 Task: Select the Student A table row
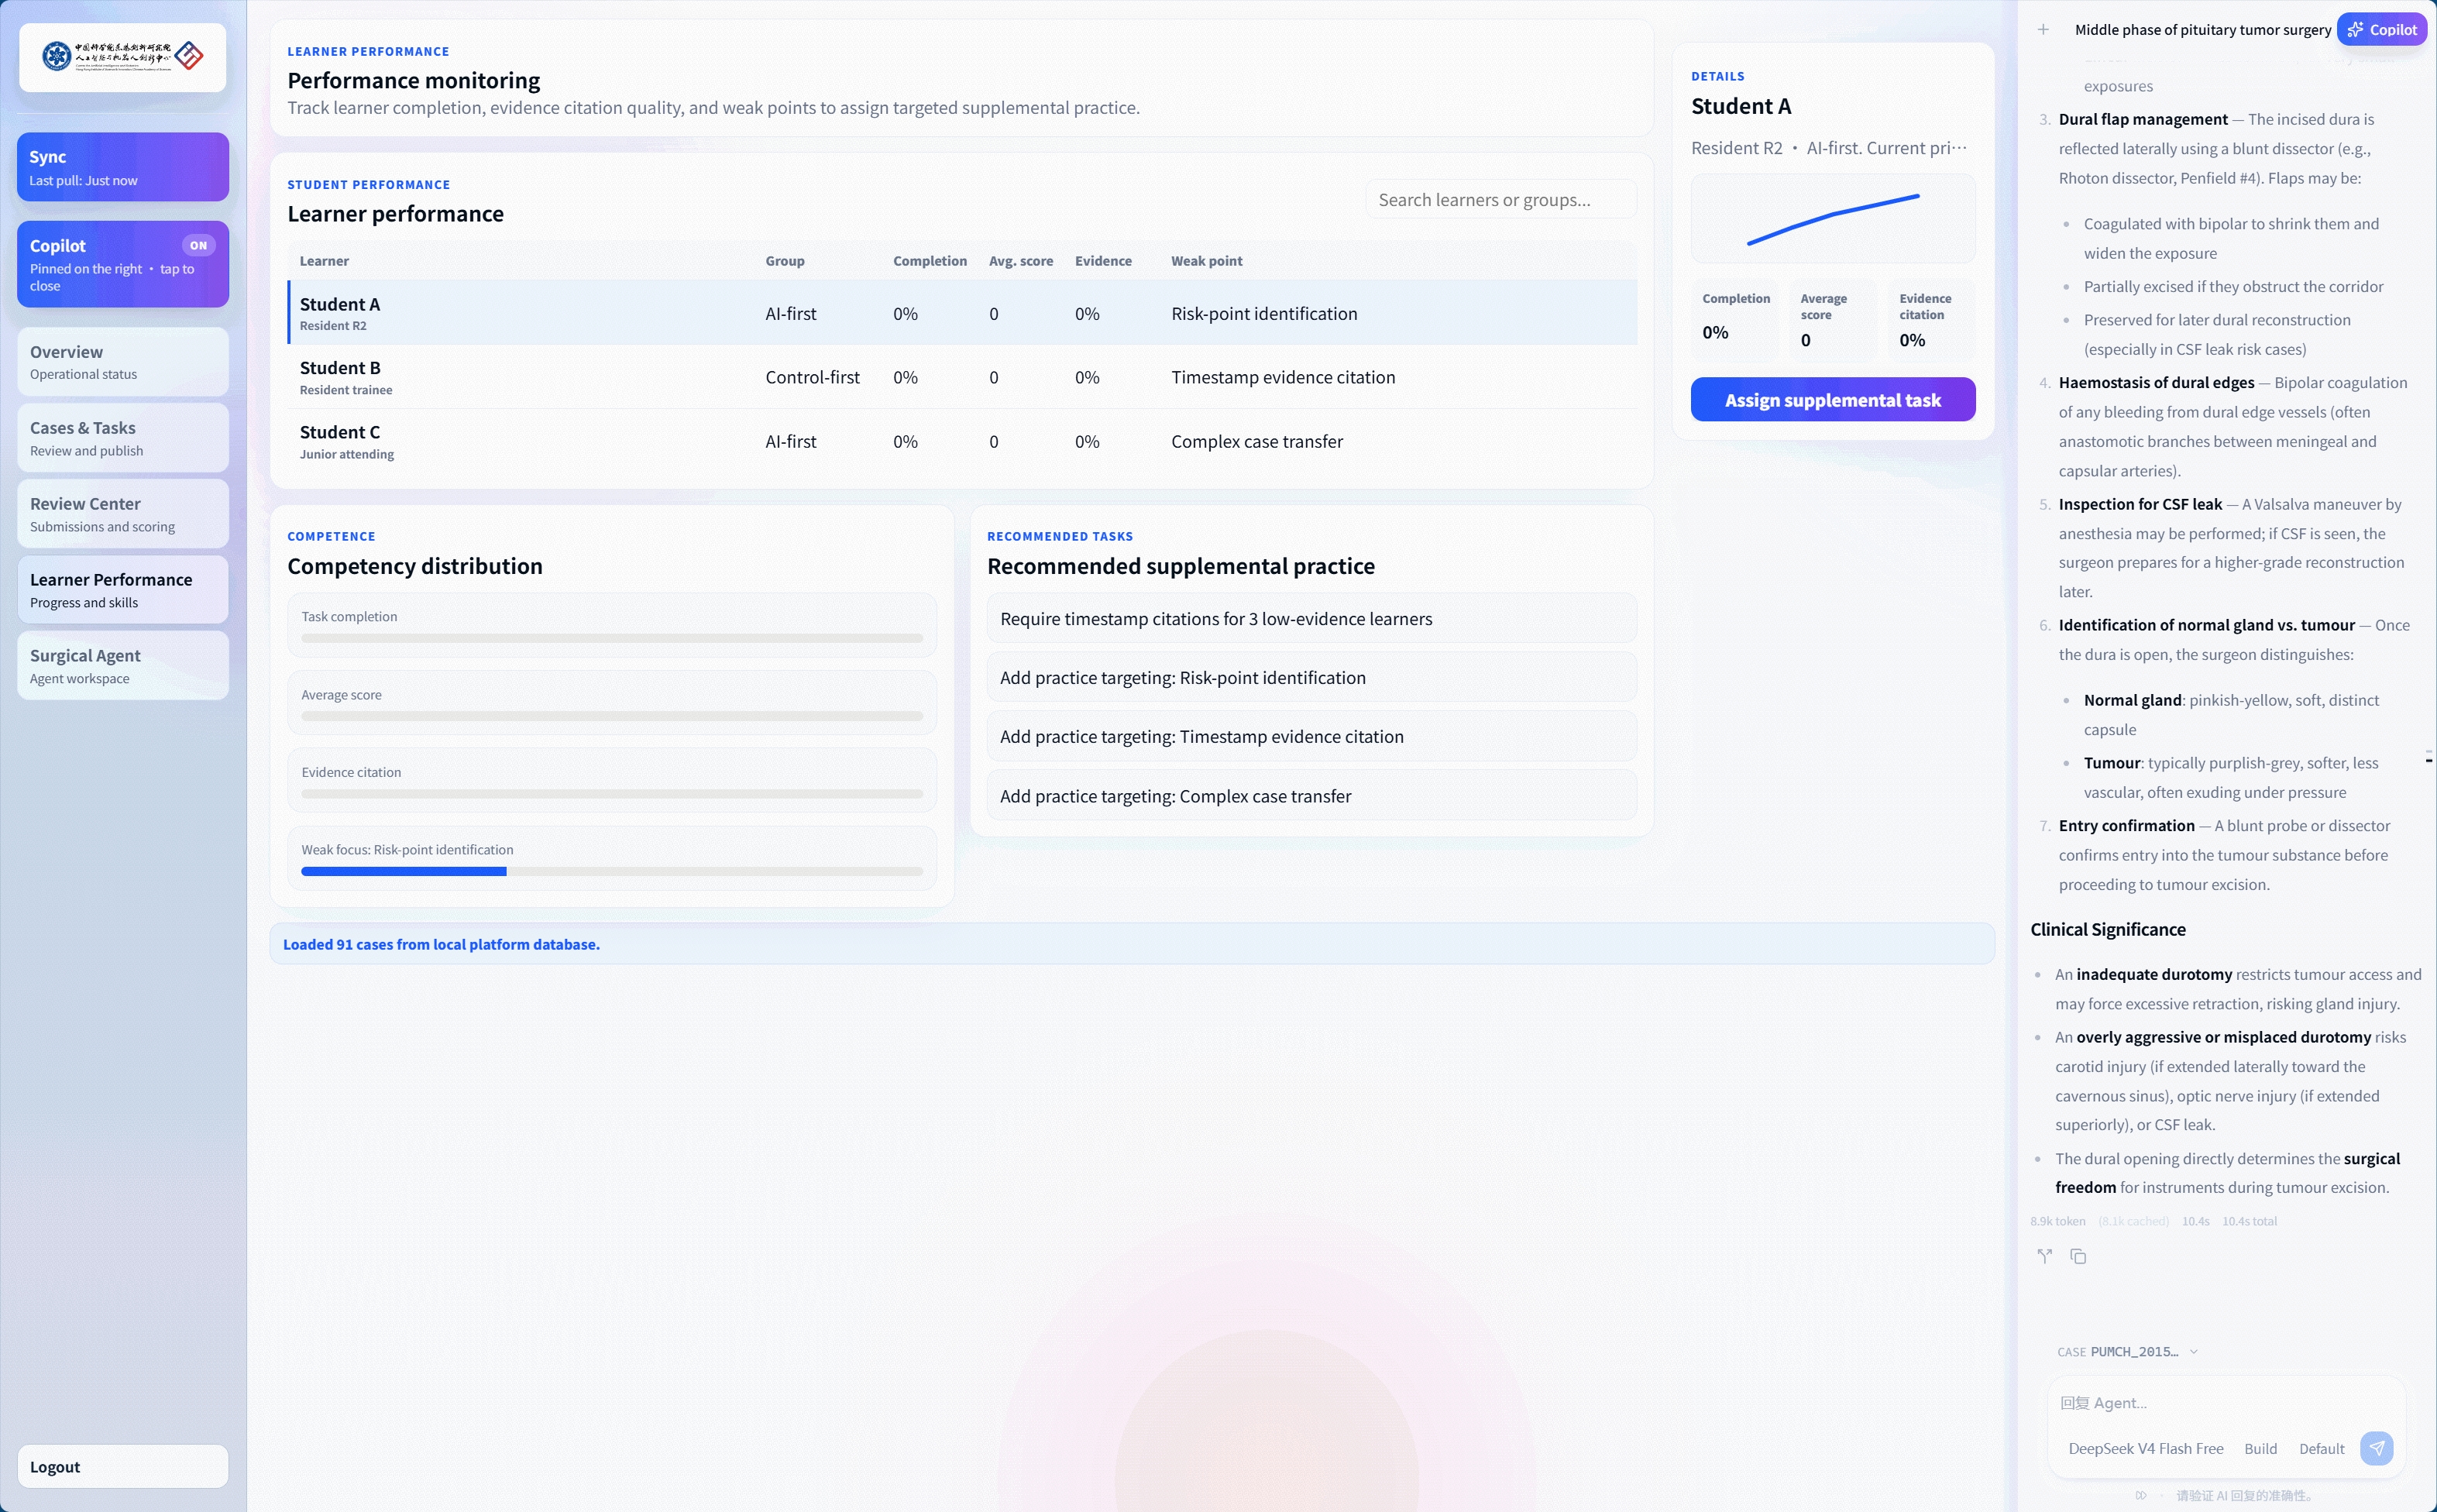point(962,313)
